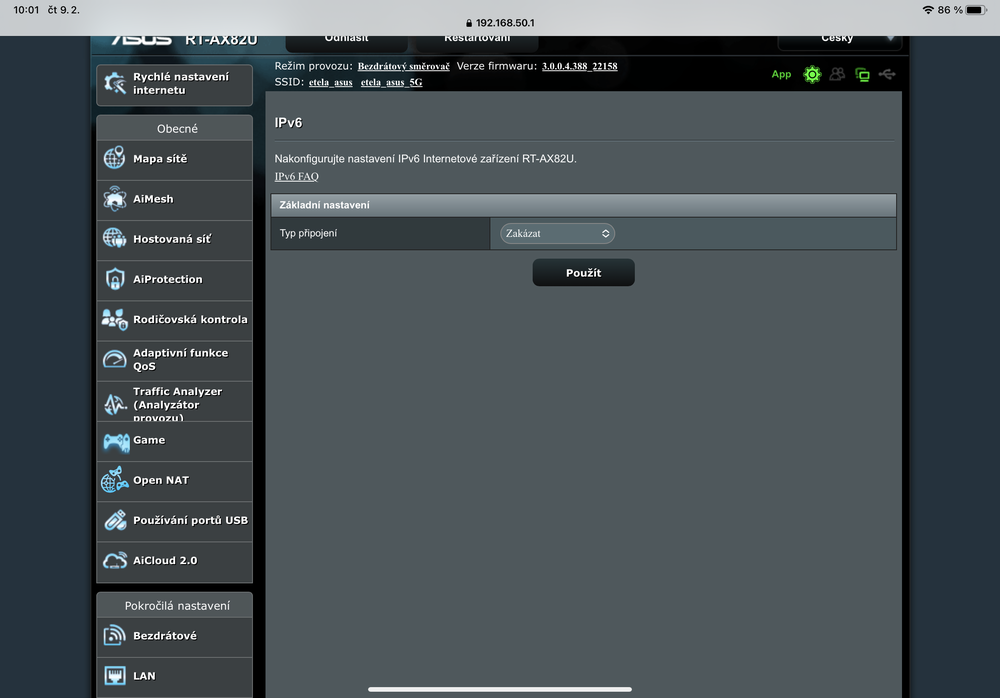Screen dimensions: 1000x698
Task: Click the etela_asus_5G SSID link
Action: point(391,82)
